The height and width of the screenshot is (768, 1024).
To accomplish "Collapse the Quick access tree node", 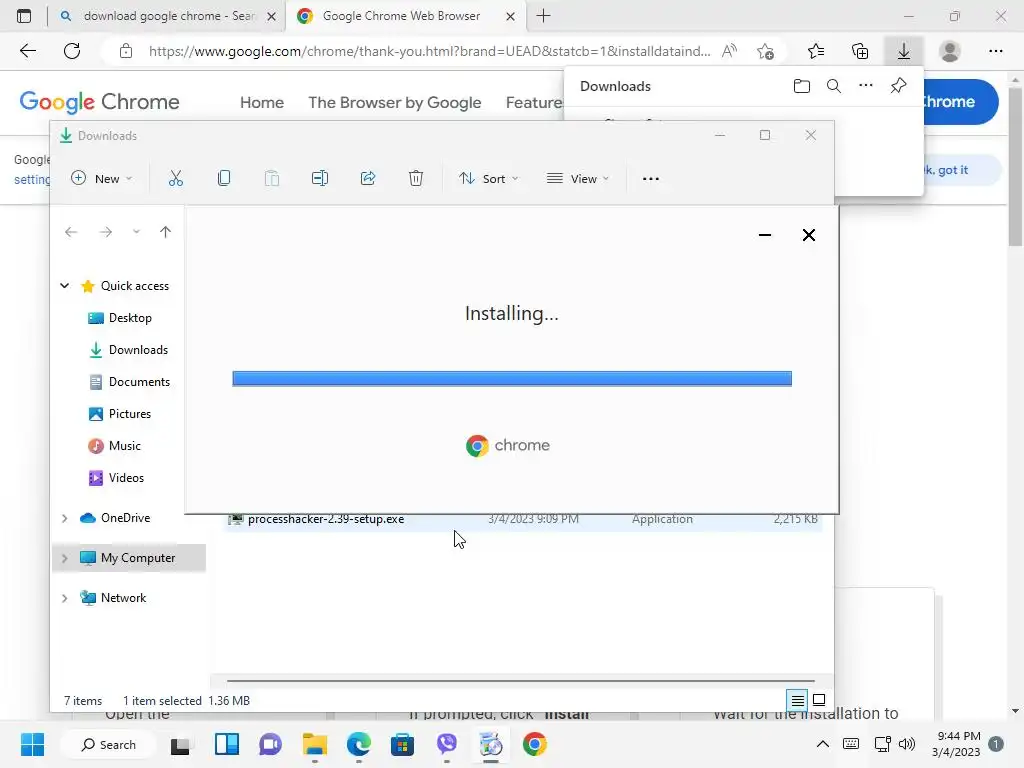I will click(x=65, y=286).
